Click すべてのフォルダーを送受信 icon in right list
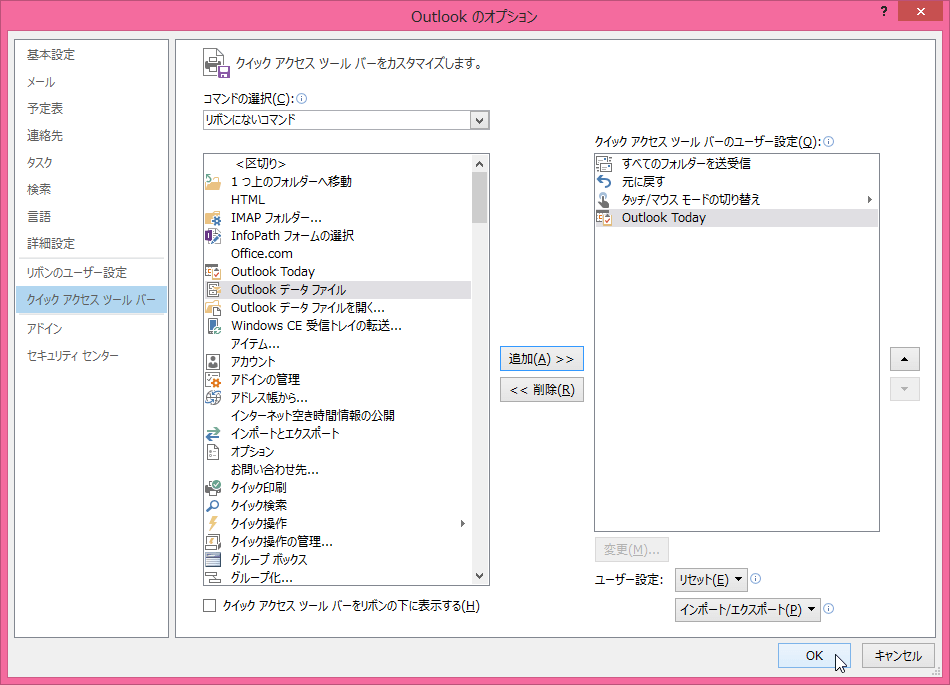 (604, 164)
